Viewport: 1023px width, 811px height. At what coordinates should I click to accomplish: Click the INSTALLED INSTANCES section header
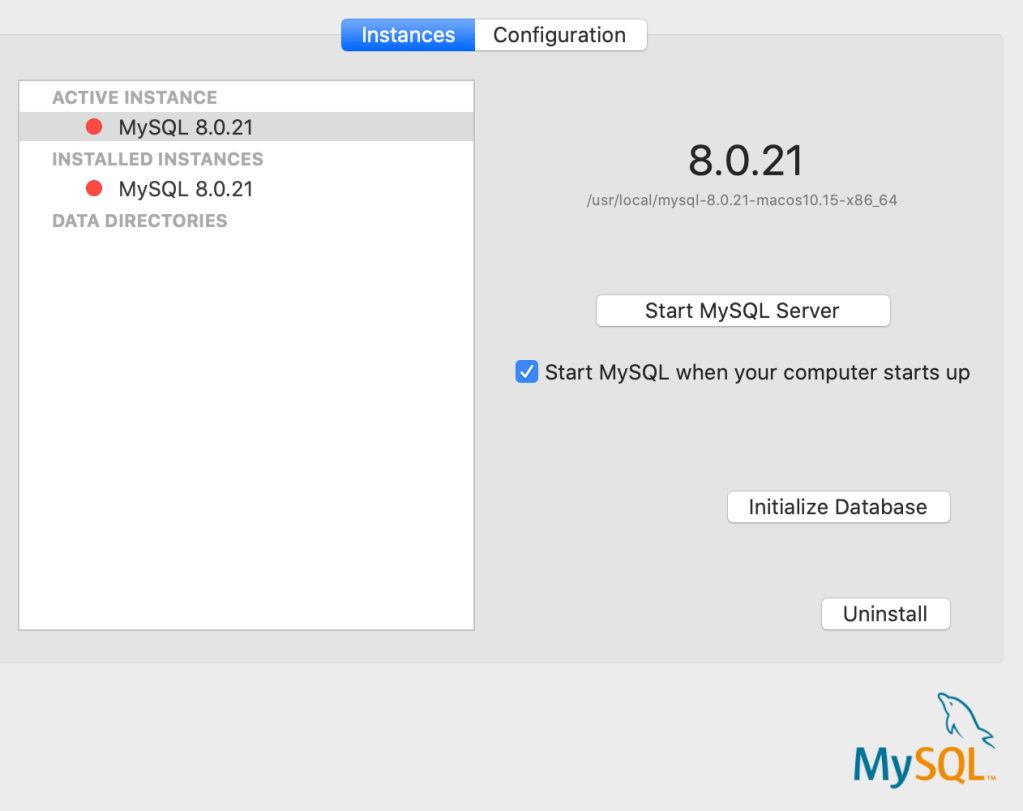[157, 159]
